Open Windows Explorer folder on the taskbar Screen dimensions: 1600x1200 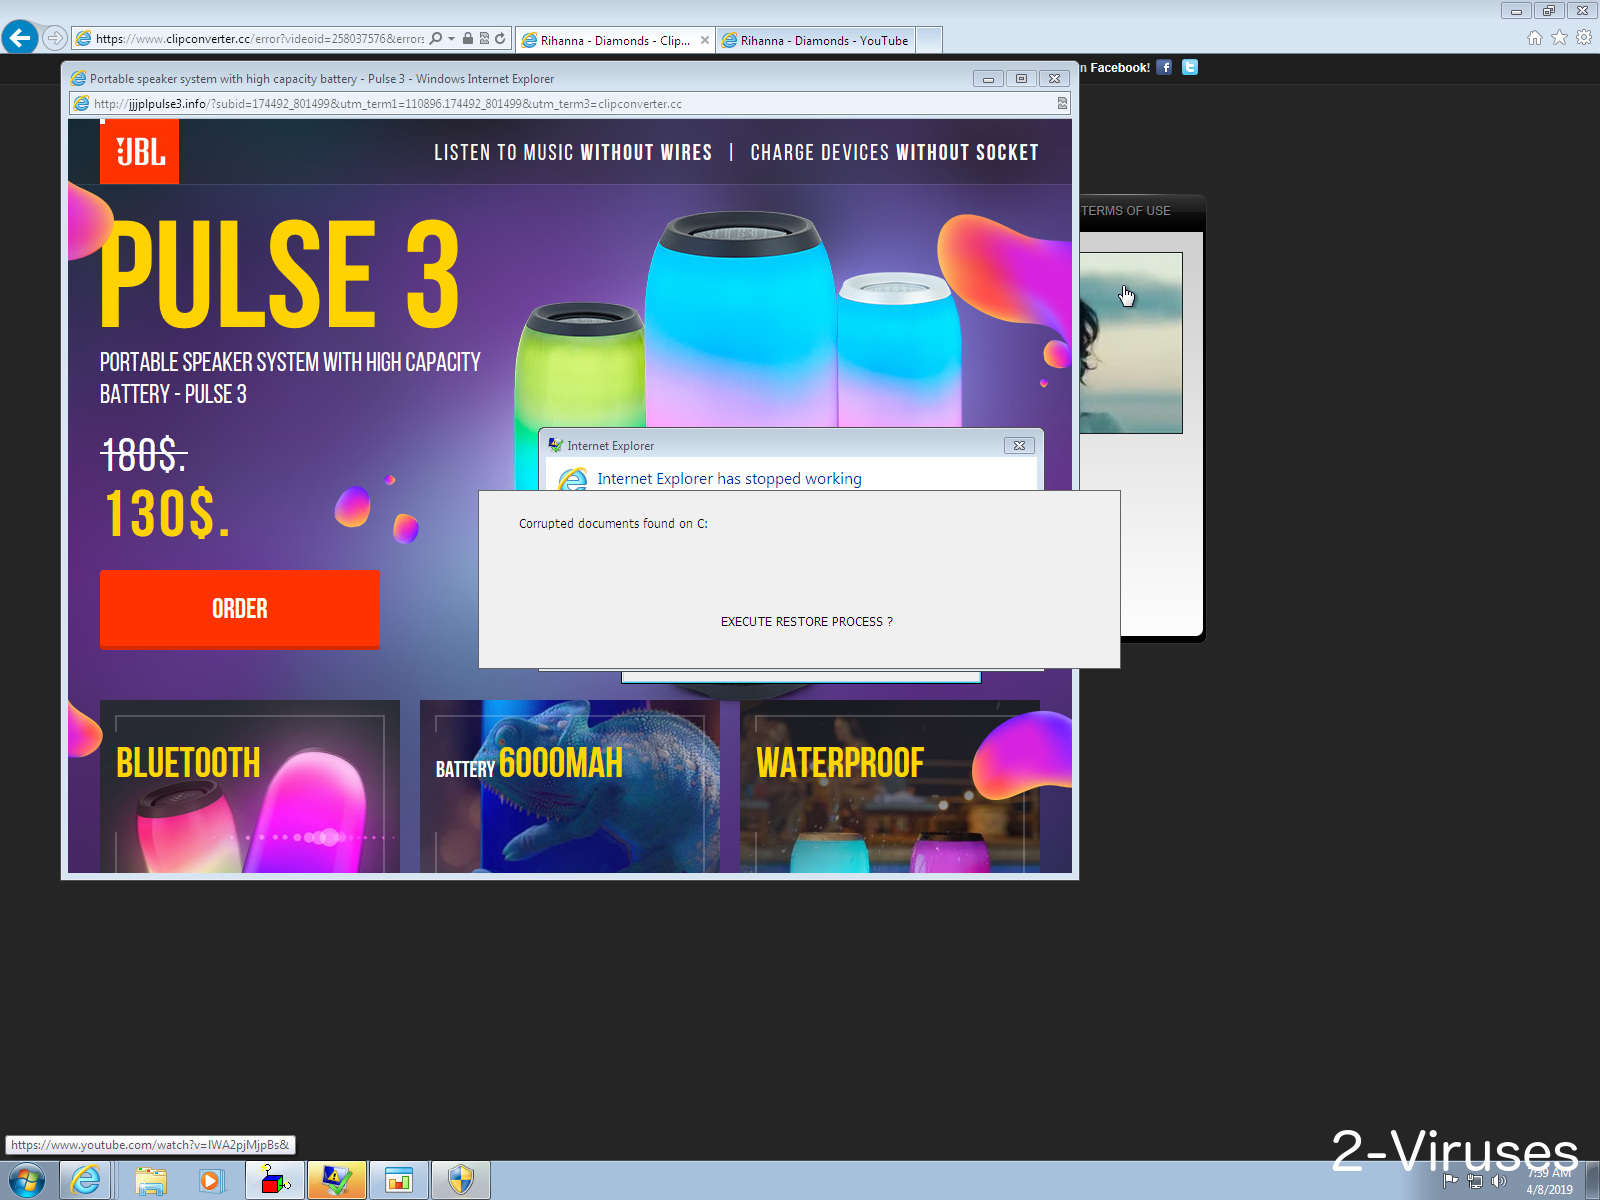tap(151, 1181)
